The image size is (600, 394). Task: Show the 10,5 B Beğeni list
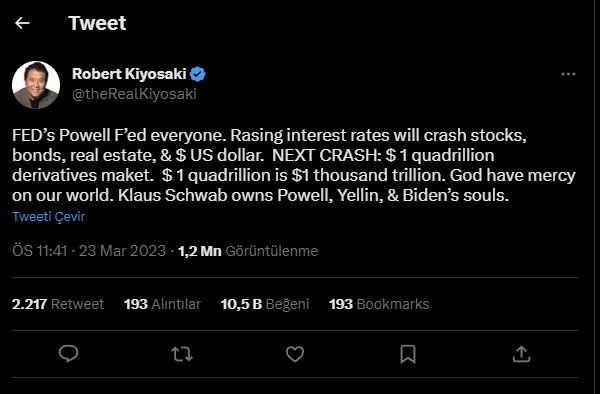coord(265,304)
